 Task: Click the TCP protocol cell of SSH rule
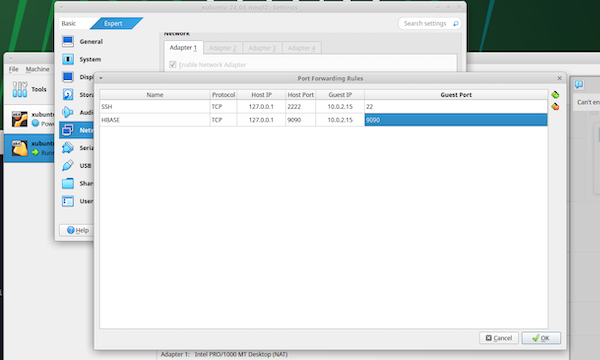[x=223, y=106]
